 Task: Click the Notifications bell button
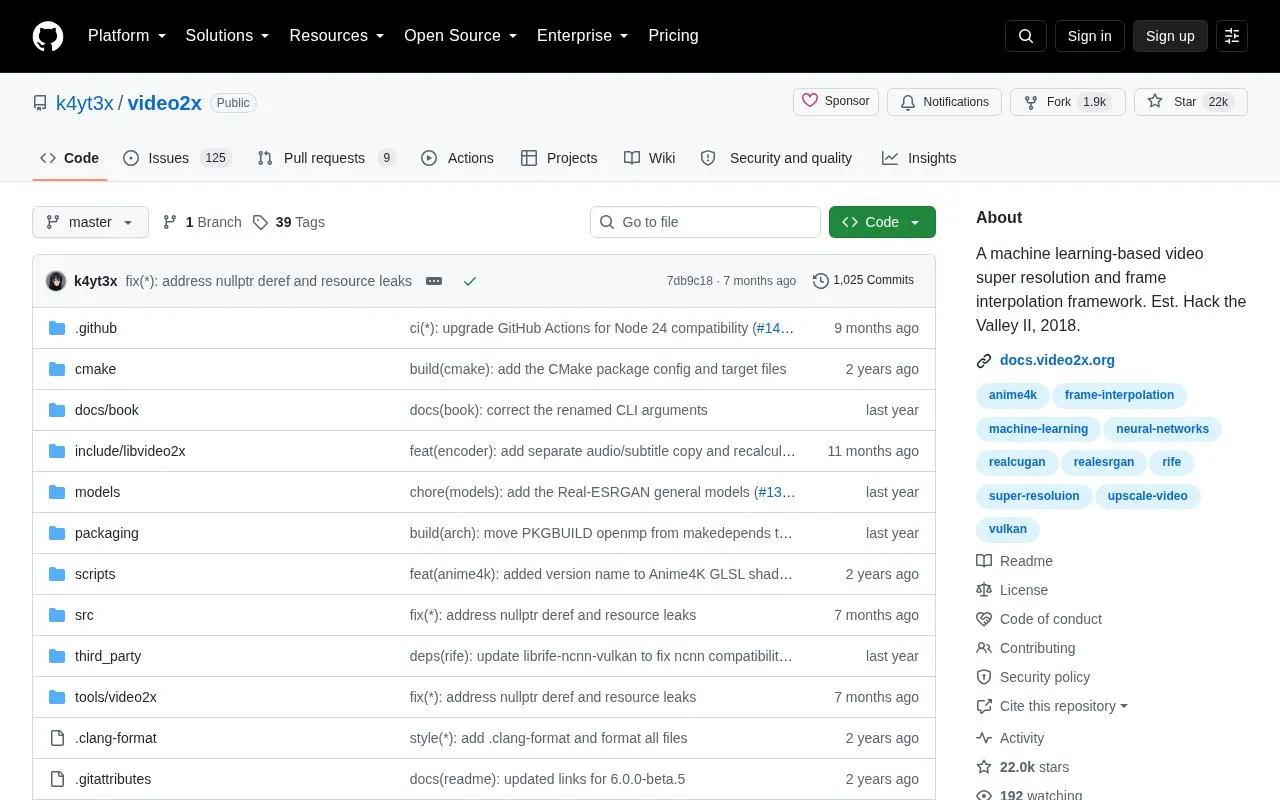click(x=944, y=102)
